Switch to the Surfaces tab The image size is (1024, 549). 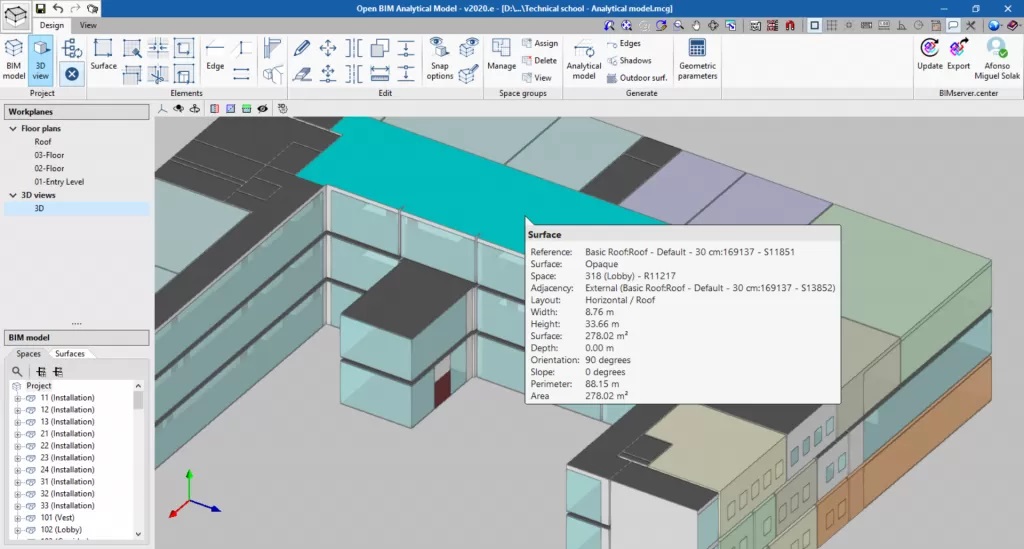click(x=70, y=354)
